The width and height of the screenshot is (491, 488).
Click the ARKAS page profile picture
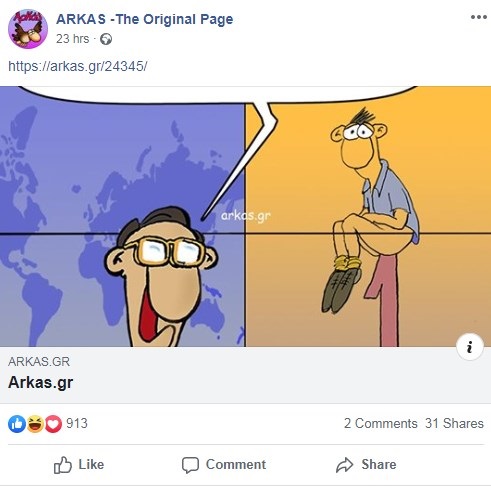(28, 29)
